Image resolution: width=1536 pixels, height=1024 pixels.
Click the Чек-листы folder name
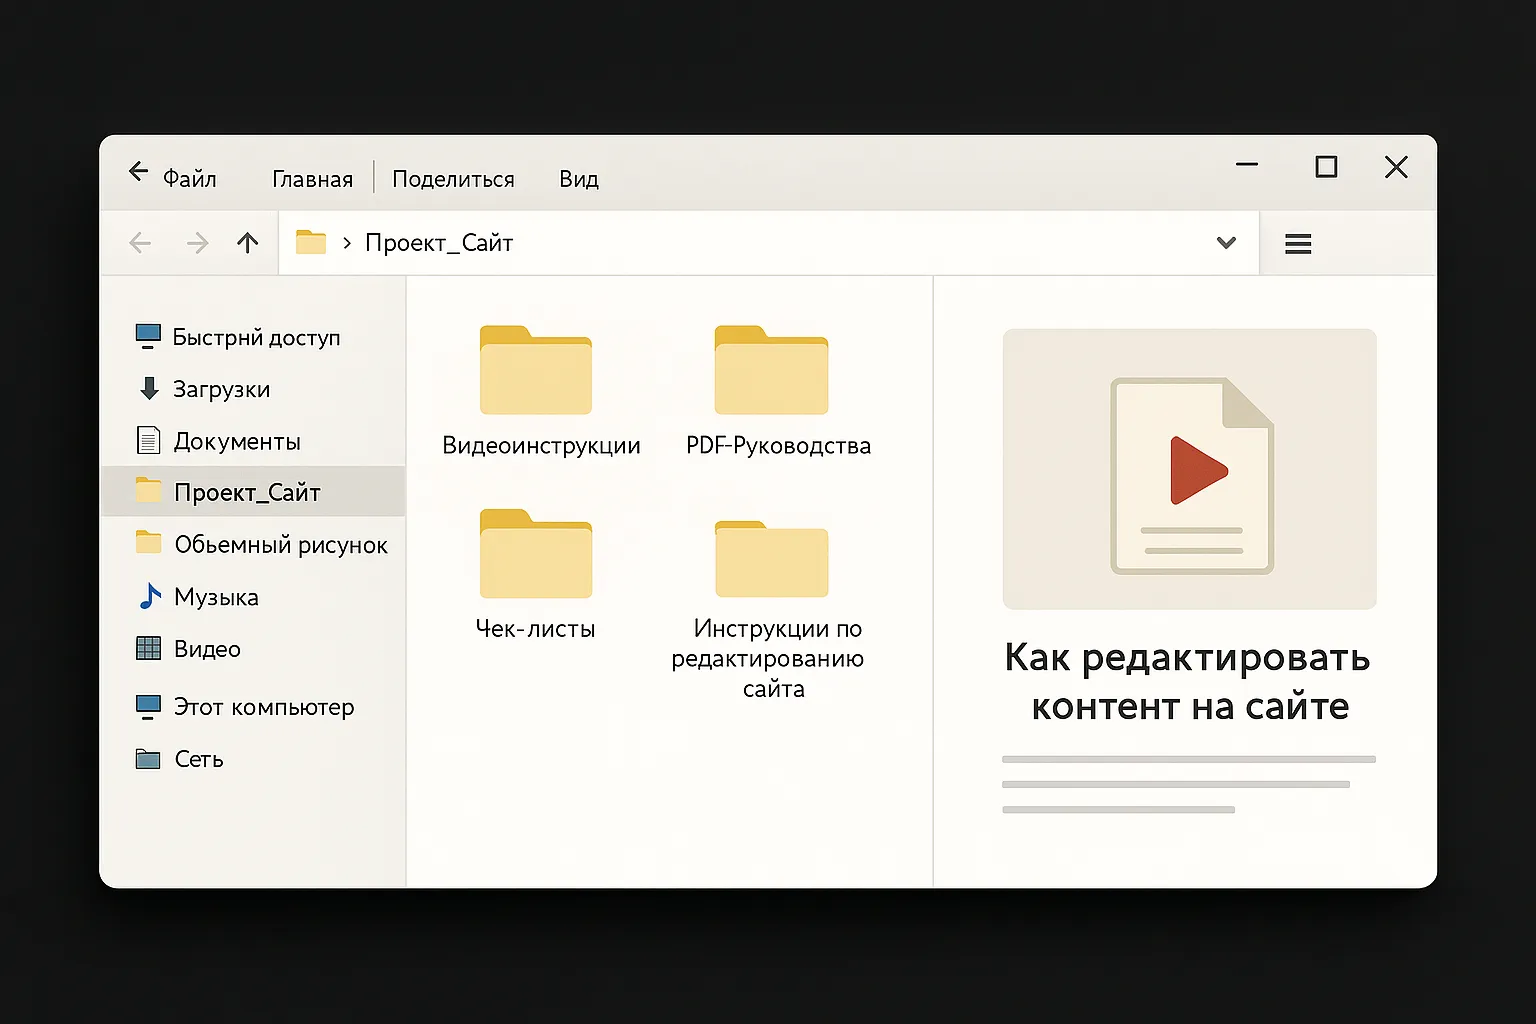point(535,629)
